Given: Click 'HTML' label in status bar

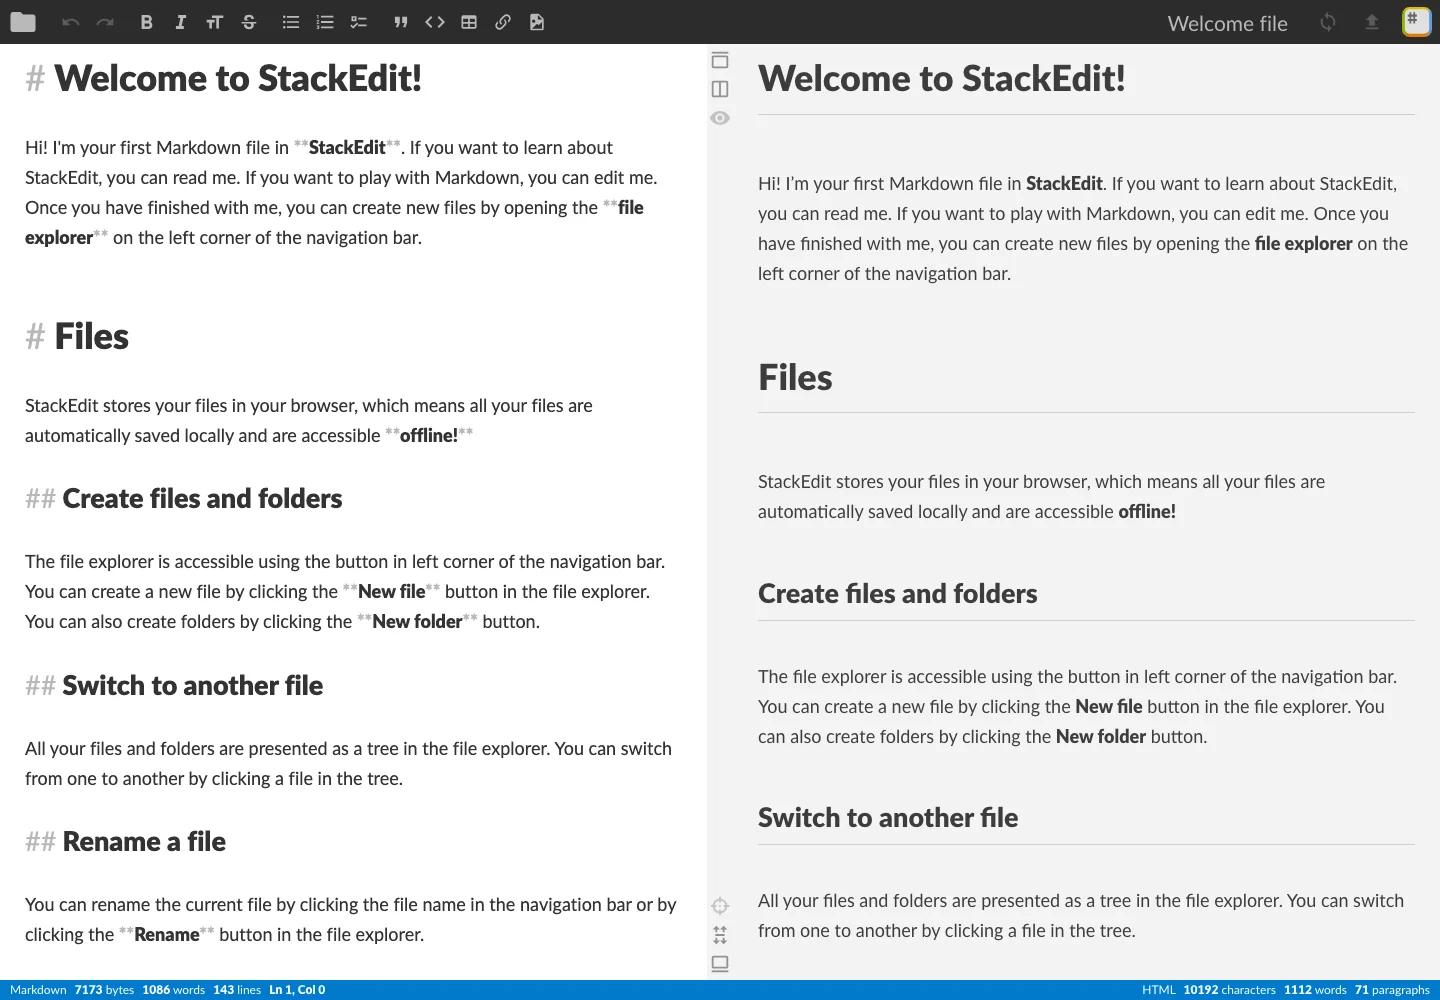Looking at the screenshot, I should coord(1159,990).
